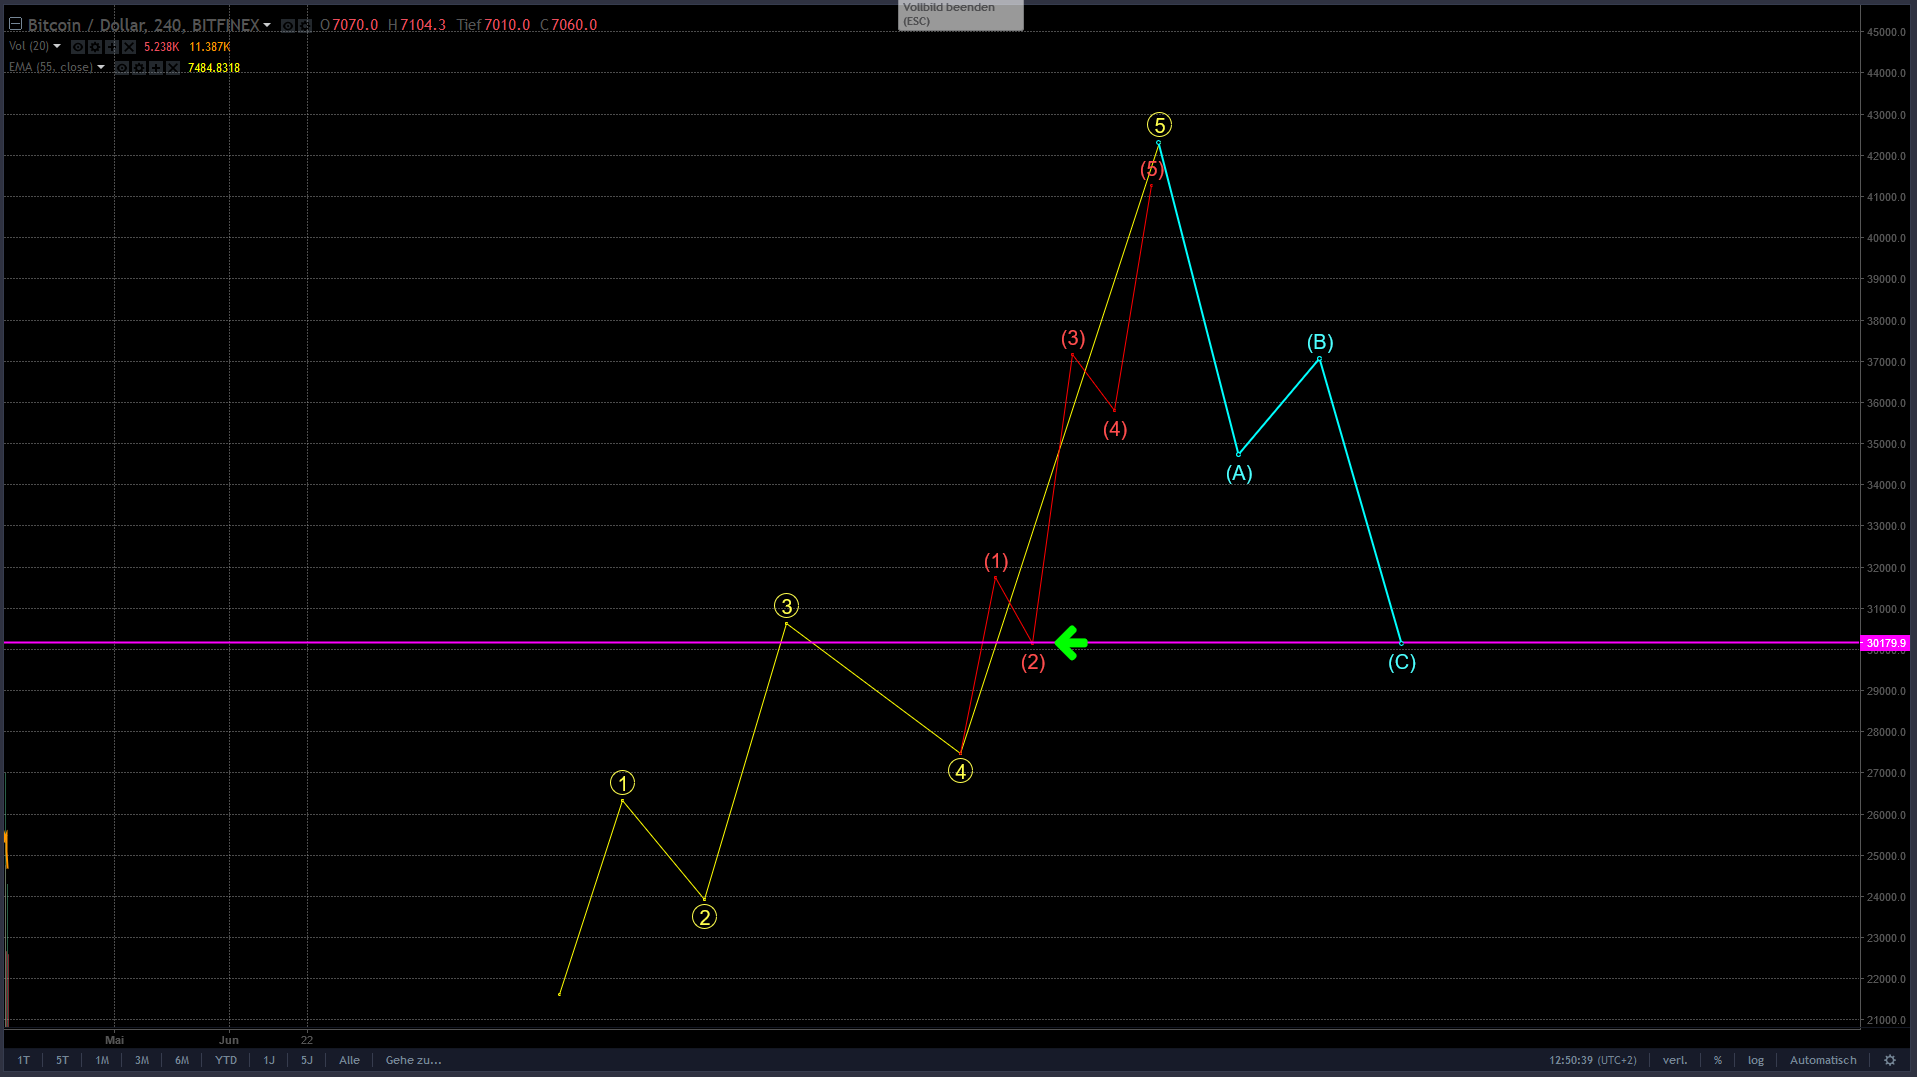Select the 6M time range
Screen dimensions: 1917x1077
pyautogui.click(x=182, y=1060)
